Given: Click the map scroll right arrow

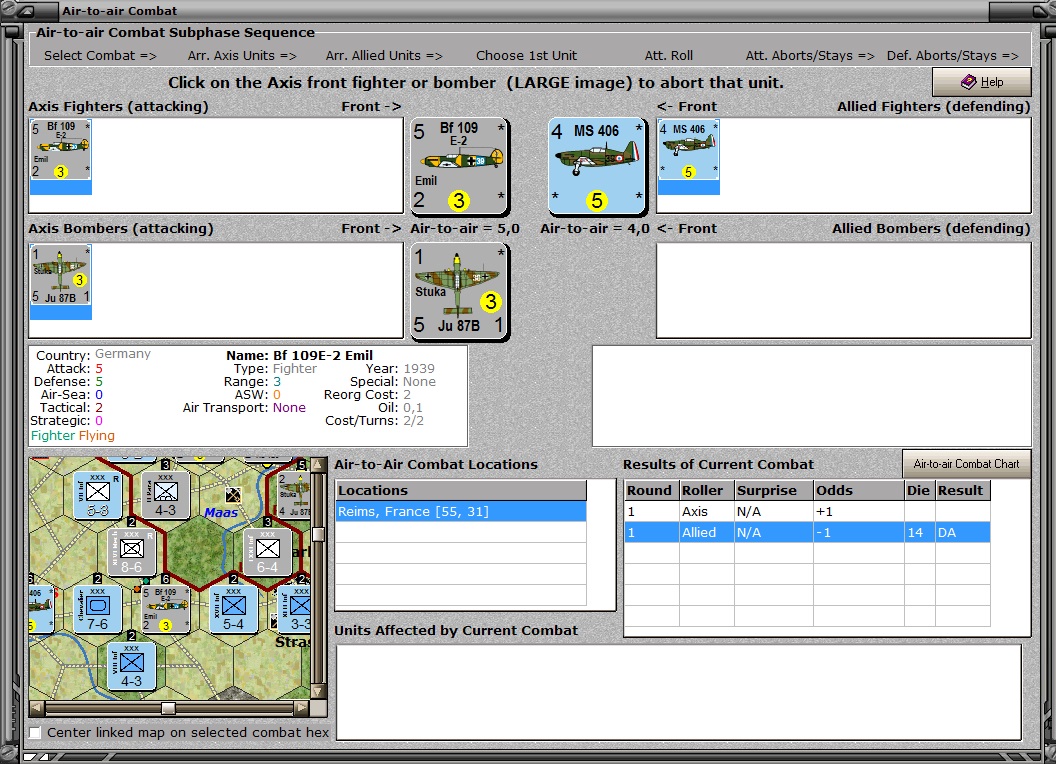Looking at the screenshot, I should pos(302,707).
